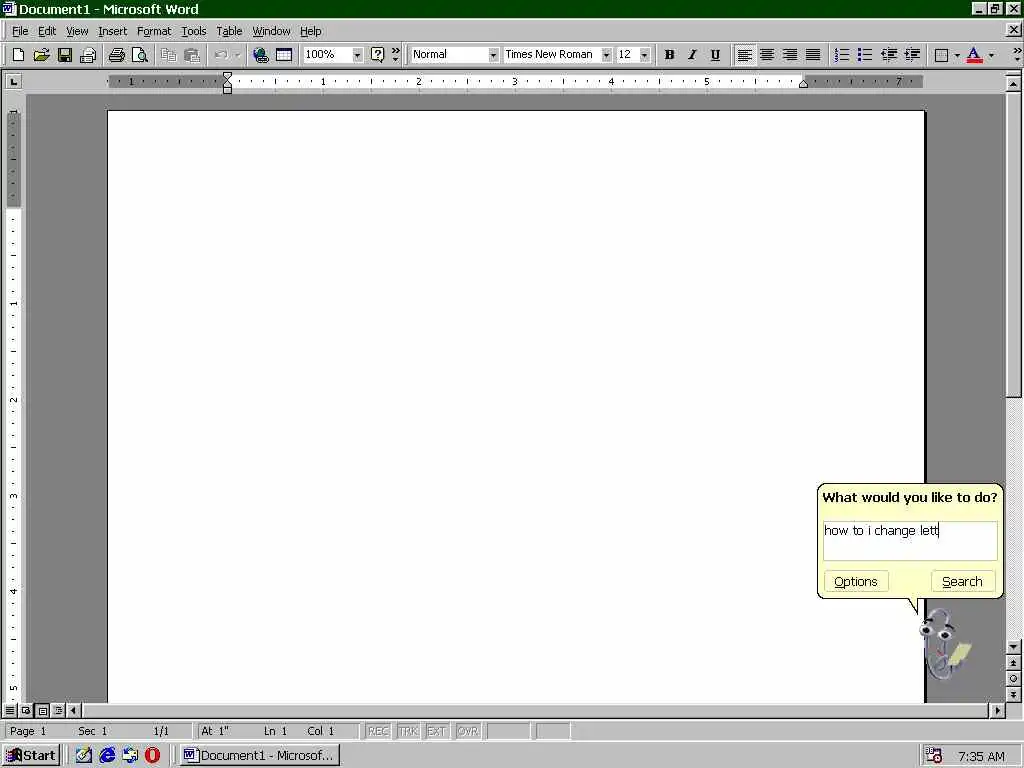Open the Times New Roman font dropdown
The image size is (1024, 768).
pyautogui.click(x=606, y=55)
